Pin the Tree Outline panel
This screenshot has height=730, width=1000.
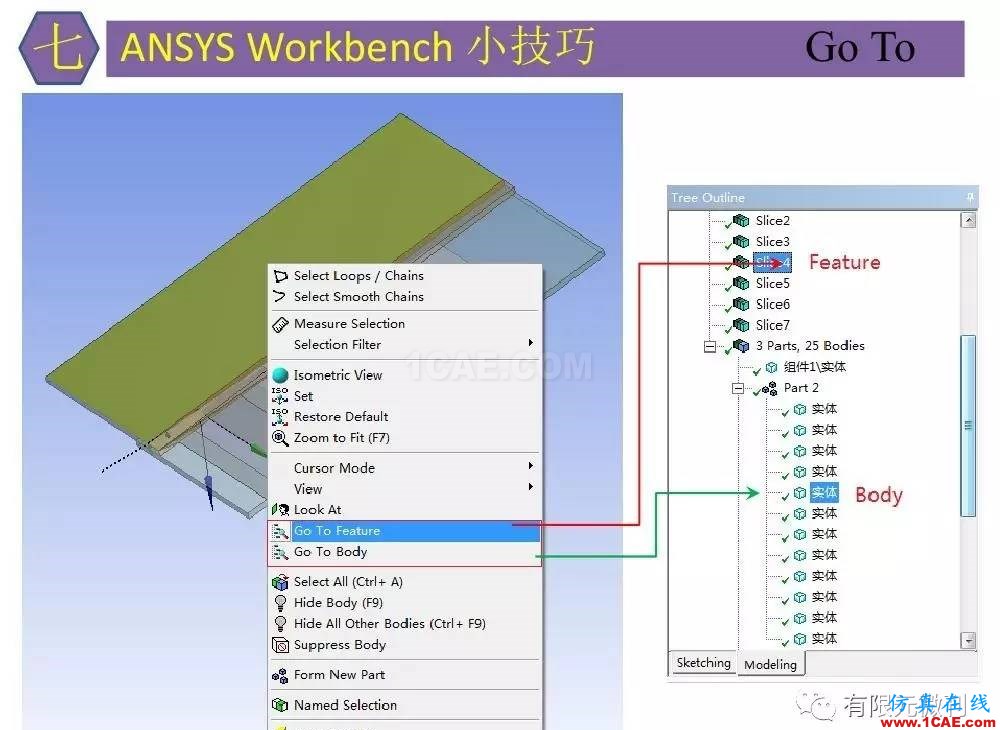[x=969, y=198]
